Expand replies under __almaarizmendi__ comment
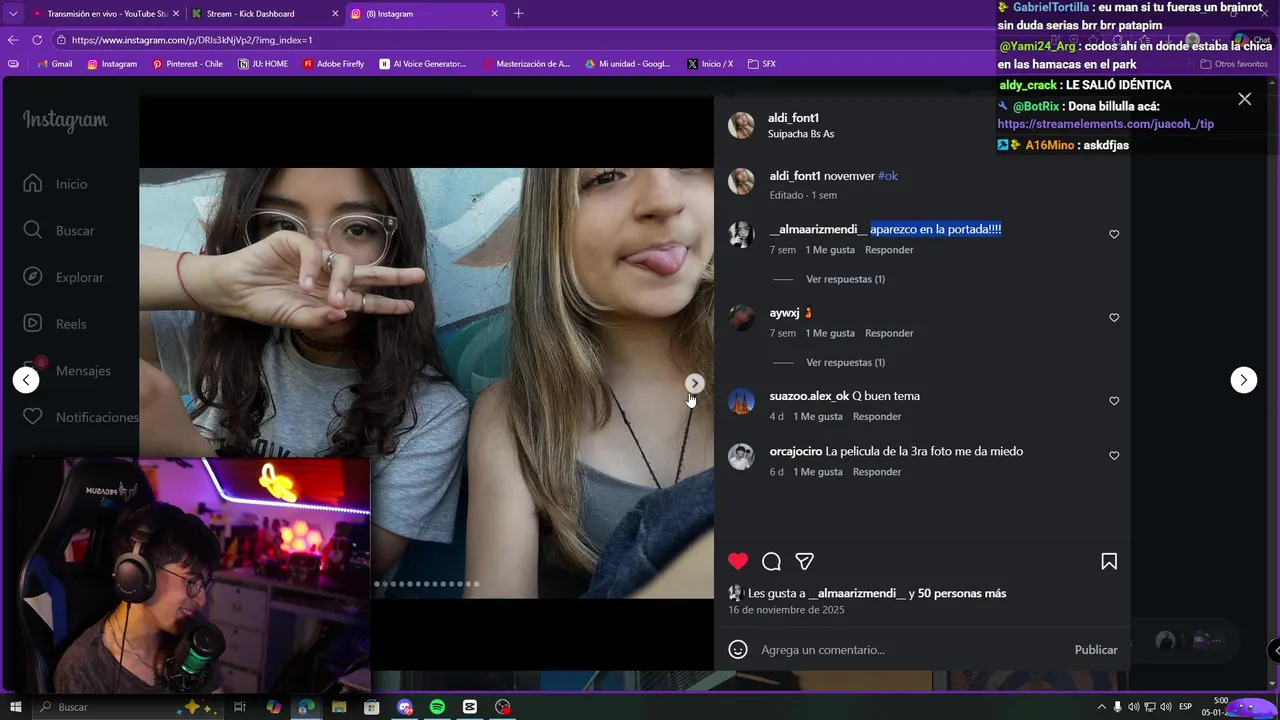The image size is (1280, 720). pyautogui.click(x=845, y=279)
